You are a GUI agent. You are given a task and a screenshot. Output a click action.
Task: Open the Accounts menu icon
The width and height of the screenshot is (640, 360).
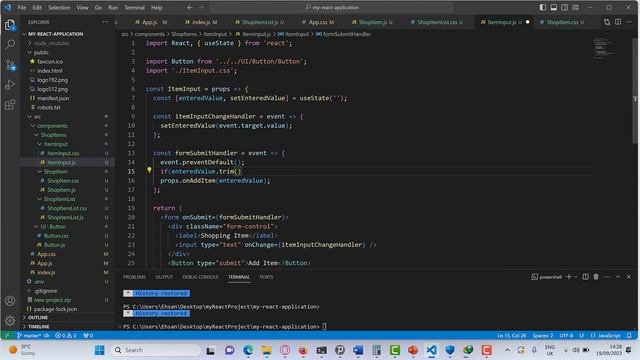[x=10, y=301]
